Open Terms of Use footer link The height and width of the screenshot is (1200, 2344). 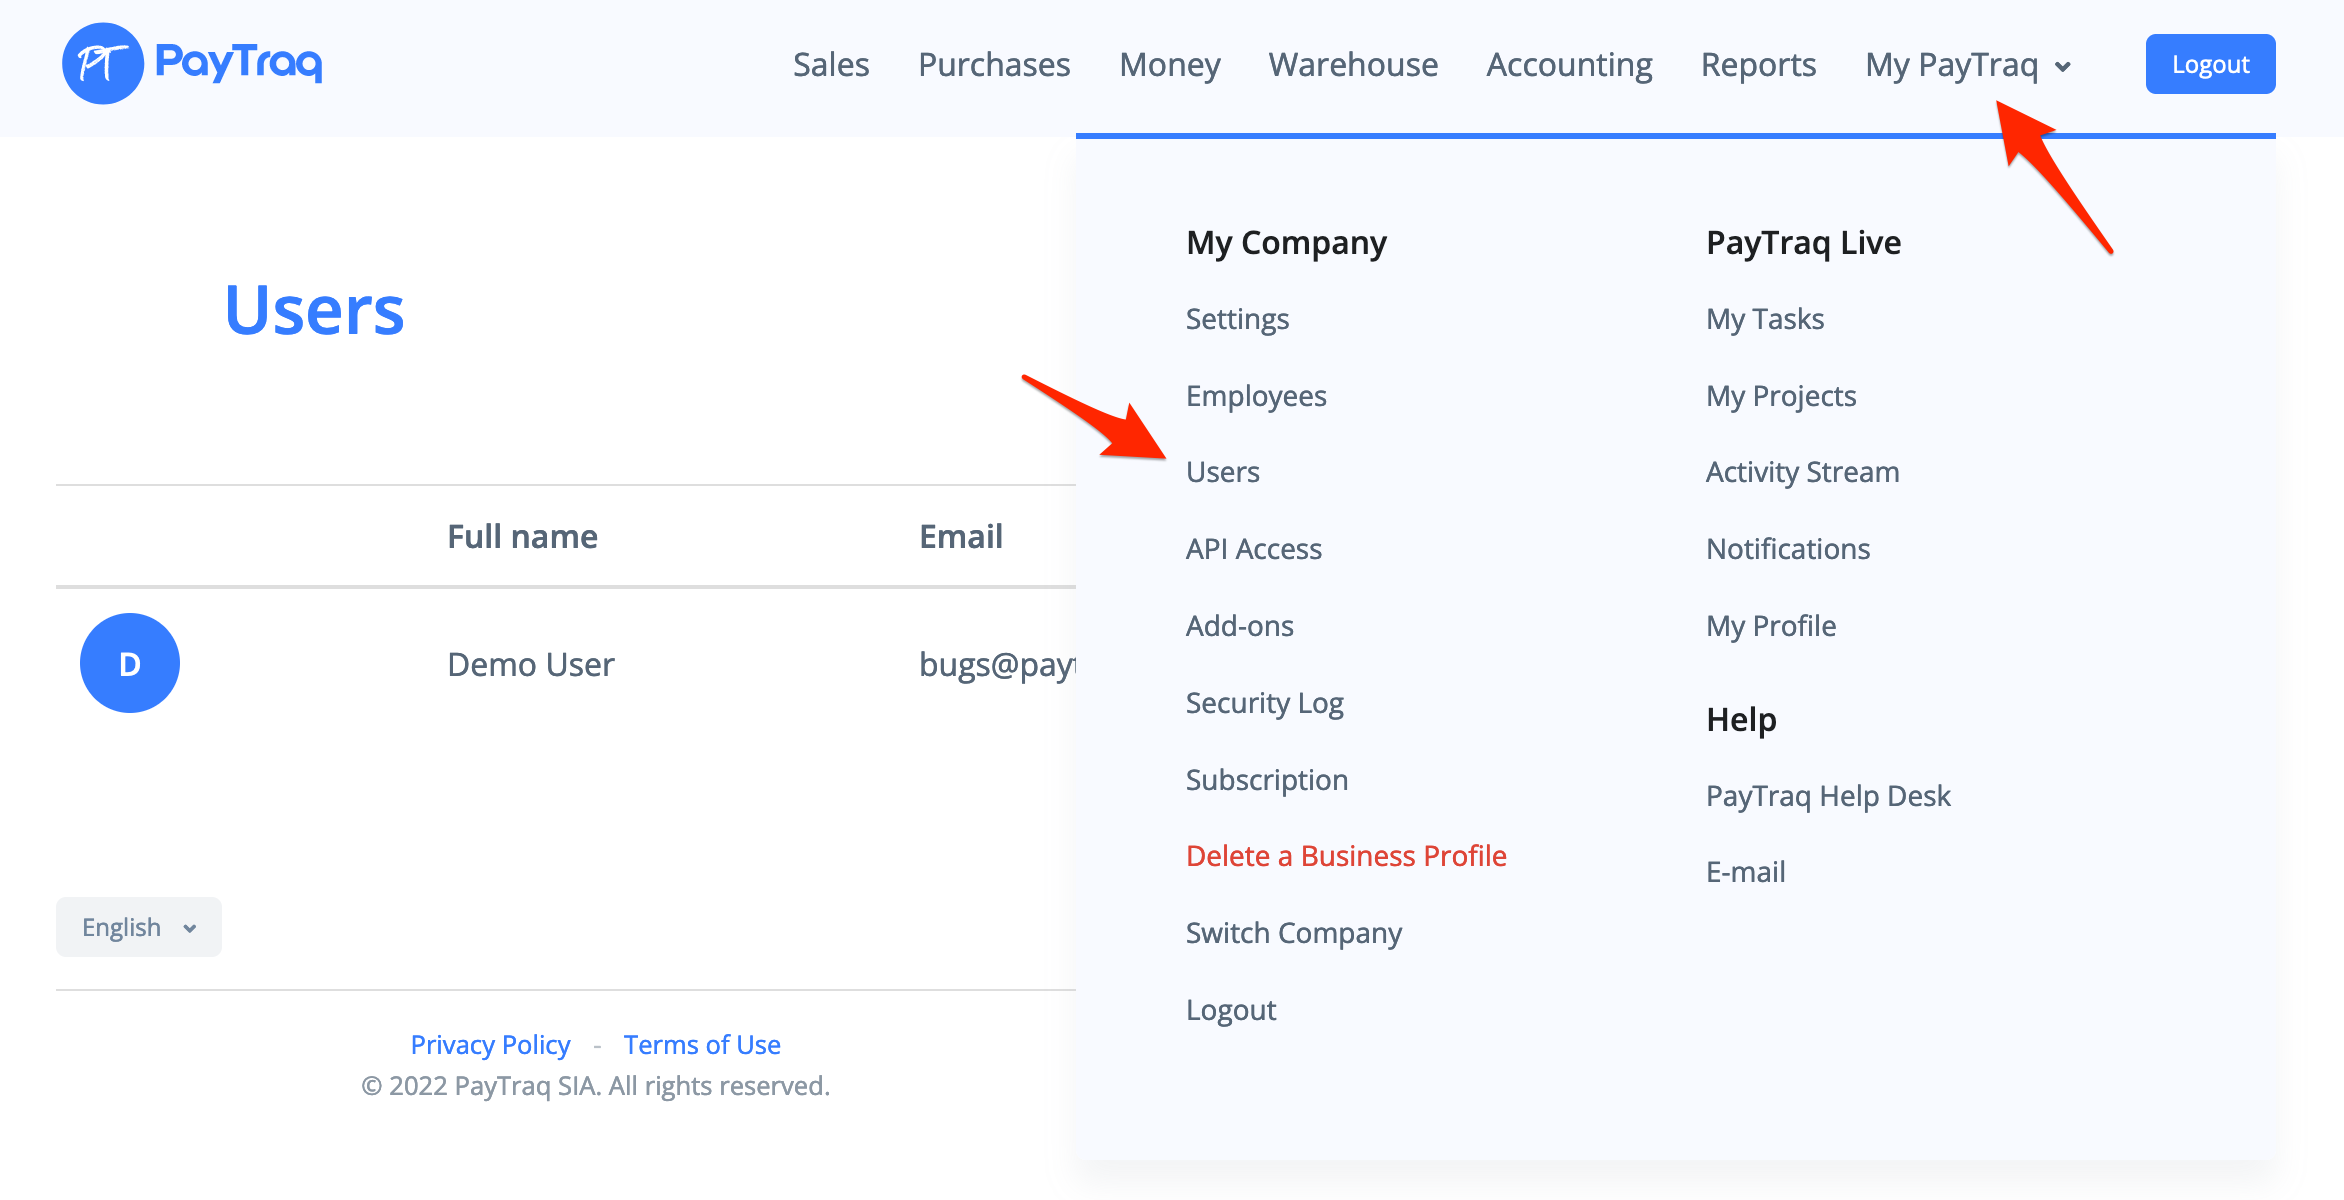pyautogui.click(x=702, y=1045)
